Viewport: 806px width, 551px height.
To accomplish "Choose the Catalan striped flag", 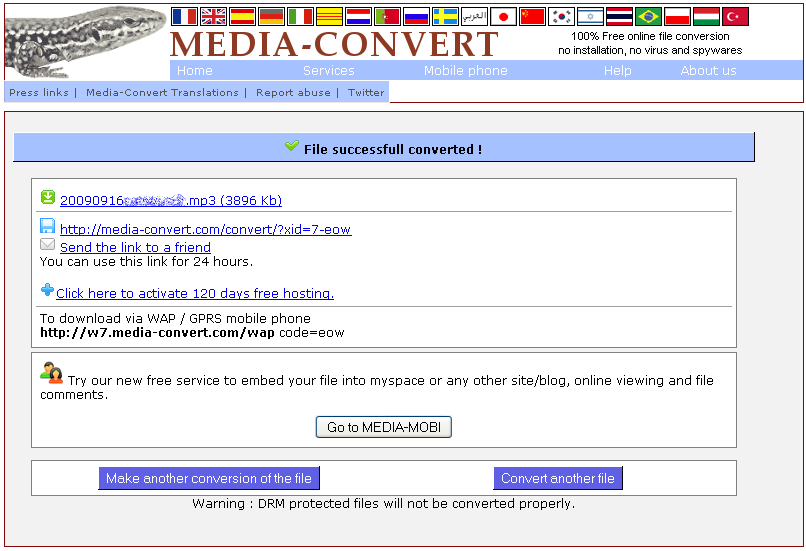I will pos(329,16).
